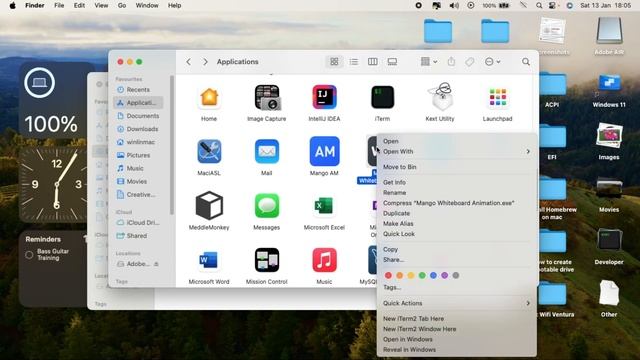Select the Microsoft Word app icon
640x360 pixels.
coord(209,260)
